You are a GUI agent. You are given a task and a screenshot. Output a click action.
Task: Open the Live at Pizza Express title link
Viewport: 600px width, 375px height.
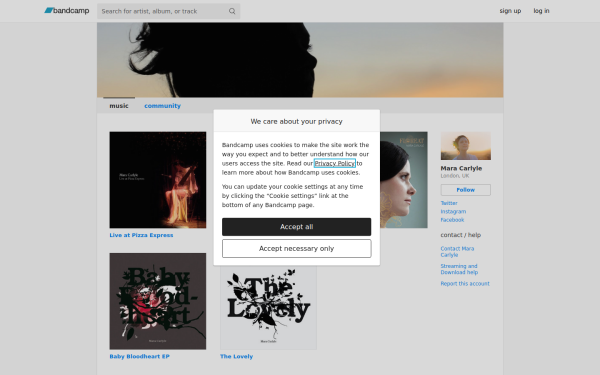click(141, 235)
